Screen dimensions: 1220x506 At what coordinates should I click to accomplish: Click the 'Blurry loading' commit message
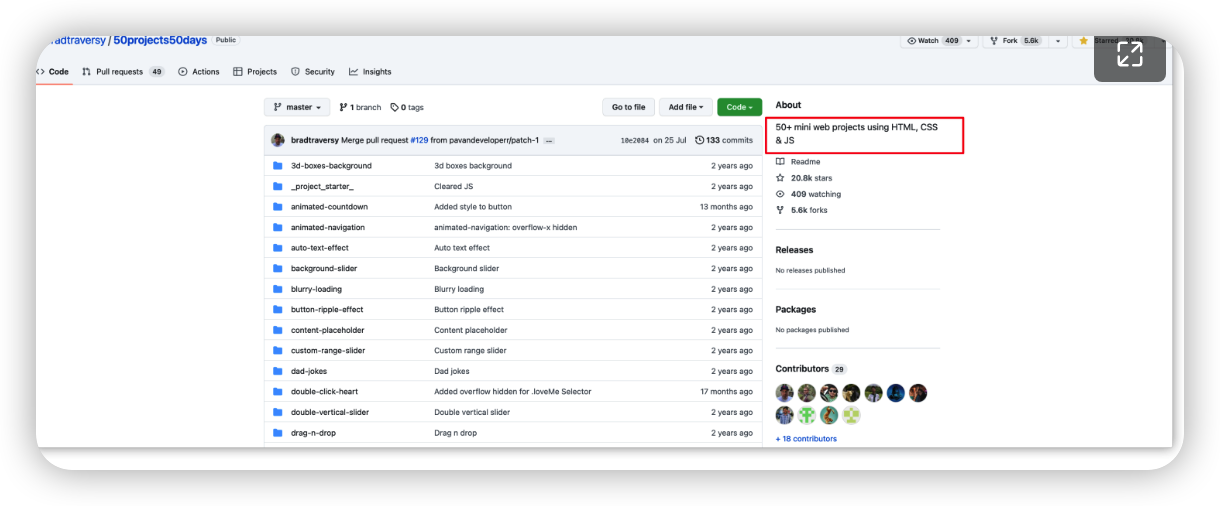click(458, 289)
